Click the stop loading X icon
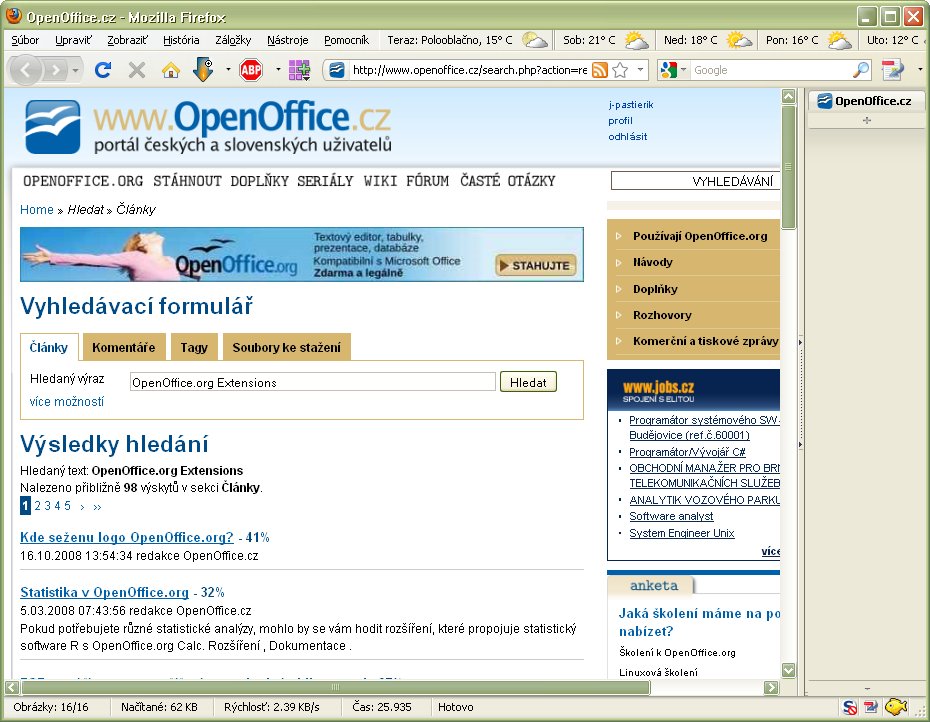 [137, 70]
